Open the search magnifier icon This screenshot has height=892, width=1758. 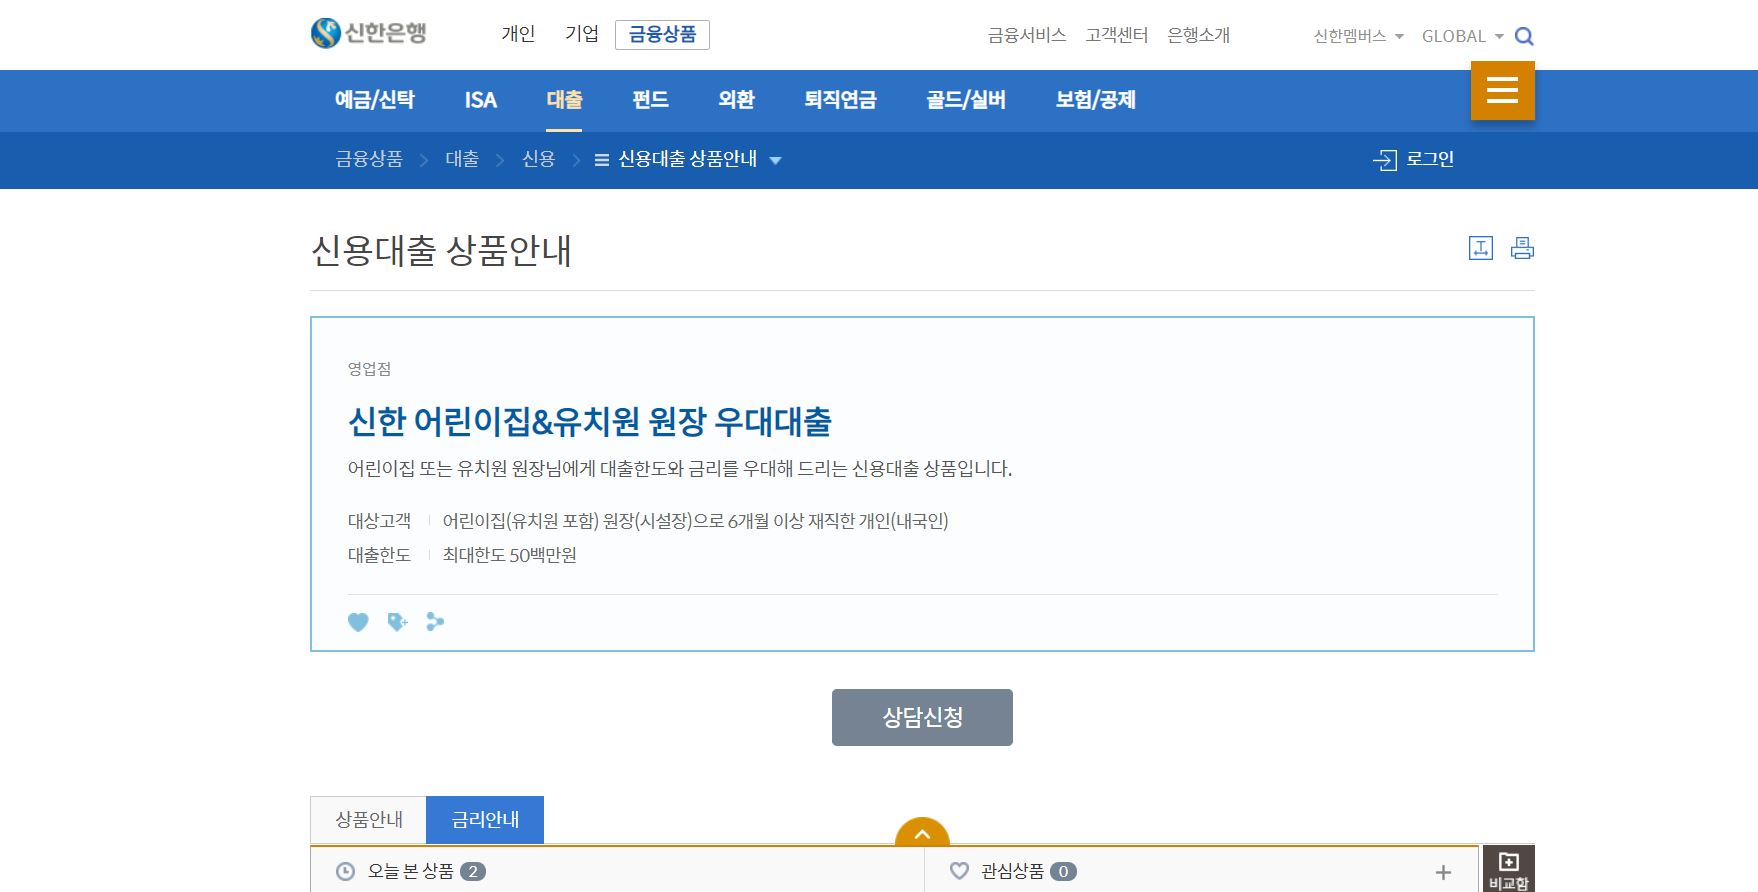(1524, 37)
